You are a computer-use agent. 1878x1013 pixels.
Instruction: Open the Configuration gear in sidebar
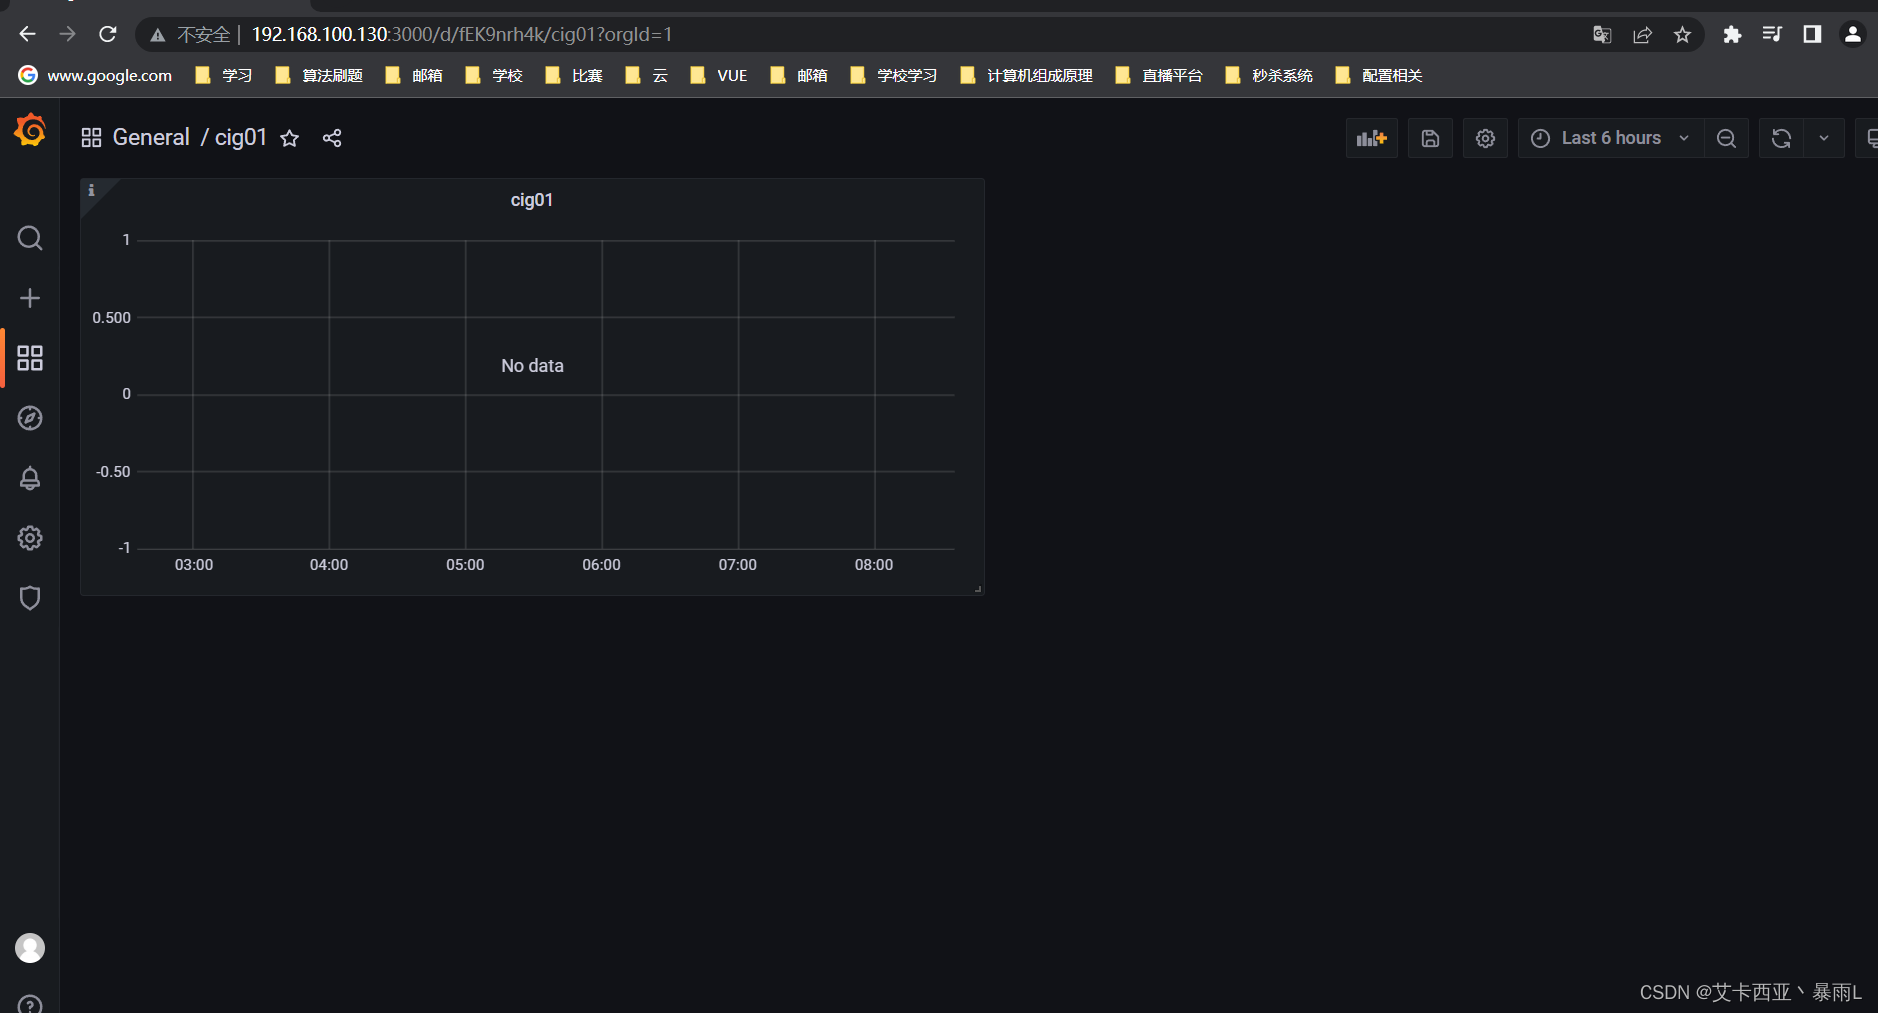(30, 538)
